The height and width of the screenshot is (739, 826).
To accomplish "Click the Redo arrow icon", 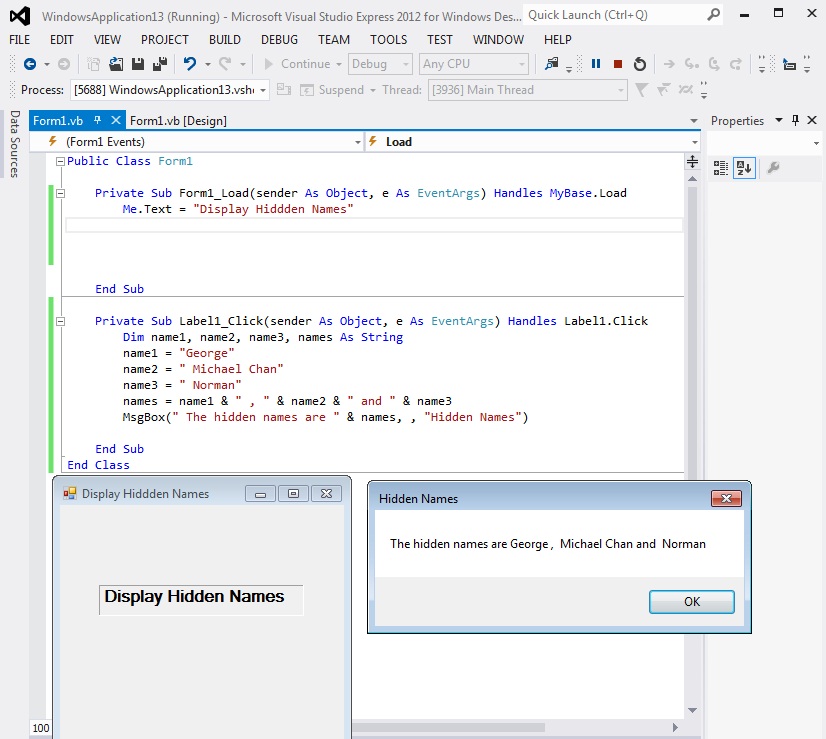I will tap(225, 64).
